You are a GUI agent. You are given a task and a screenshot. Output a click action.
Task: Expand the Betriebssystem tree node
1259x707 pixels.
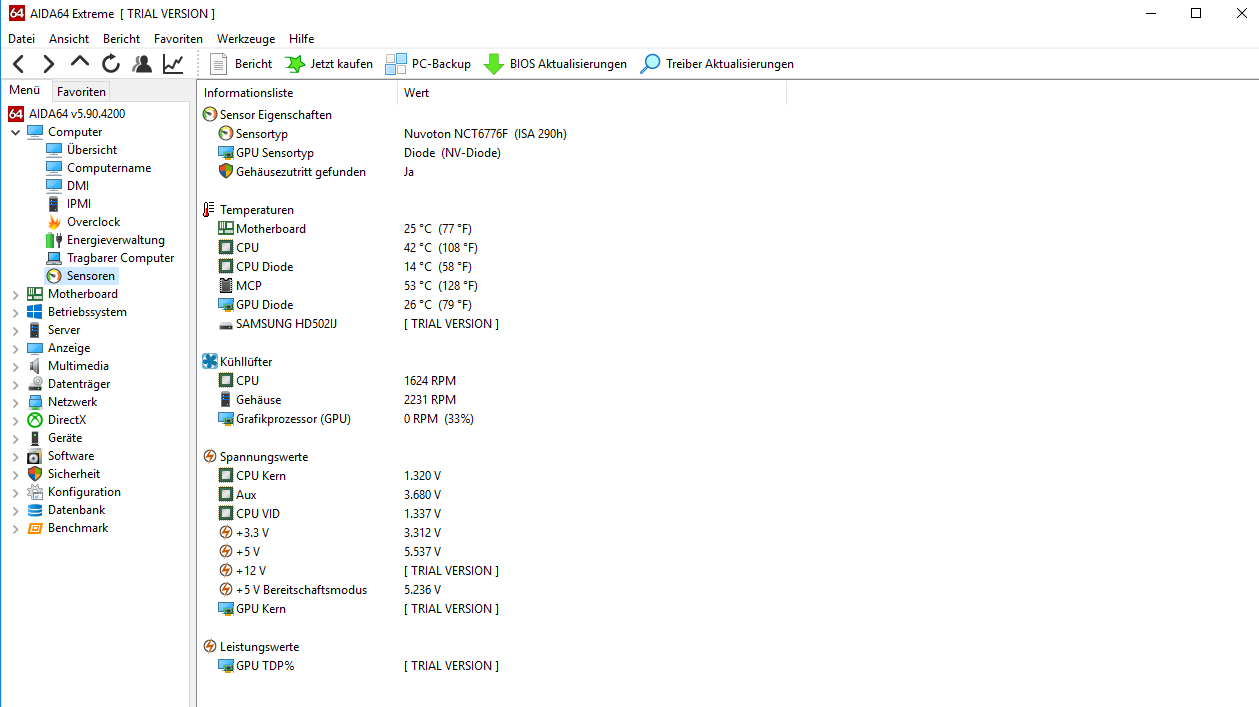tap(16, 312)
